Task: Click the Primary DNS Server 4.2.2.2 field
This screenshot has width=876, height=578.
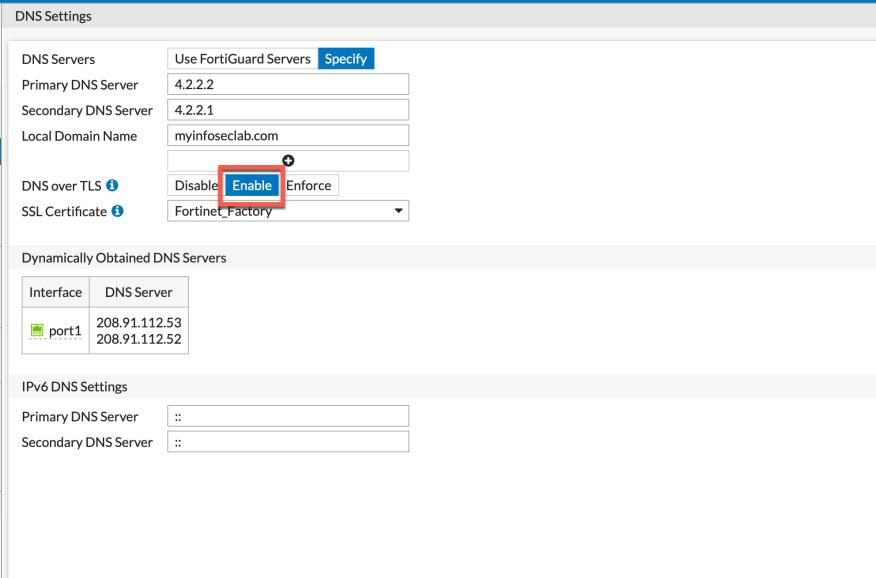Action: tap(288, 84)
